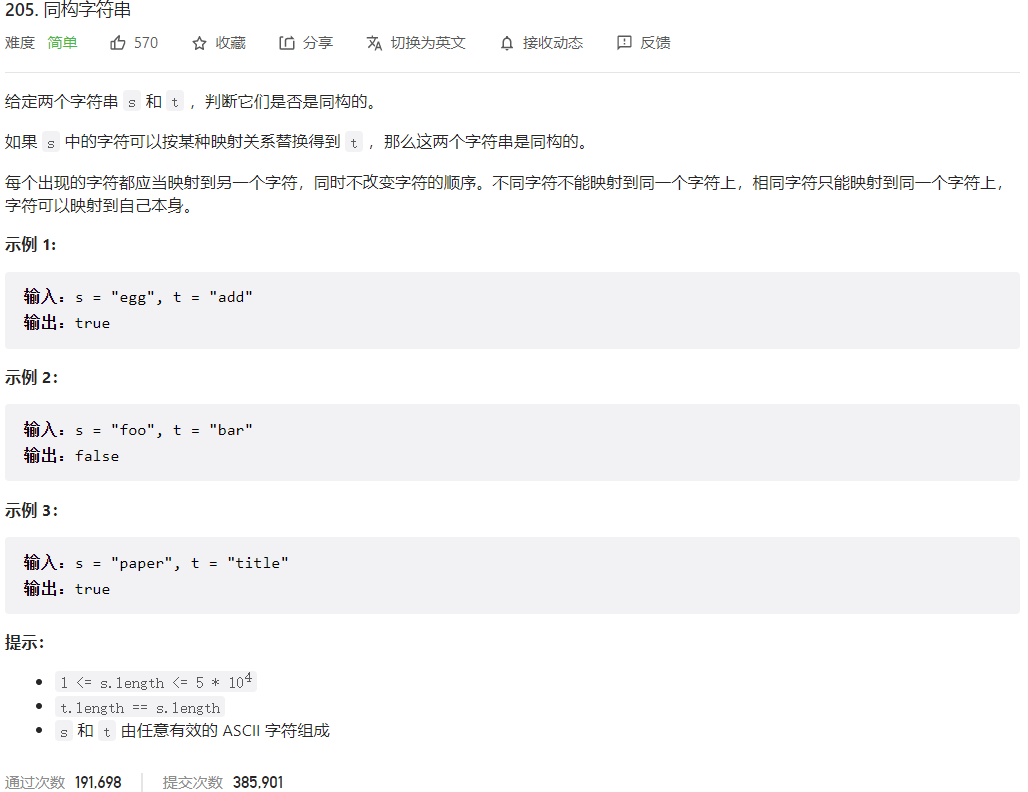Click the 通过次数 label
Image resolution: width=1028 pixels, height=792 pixels.
[35, 782]
